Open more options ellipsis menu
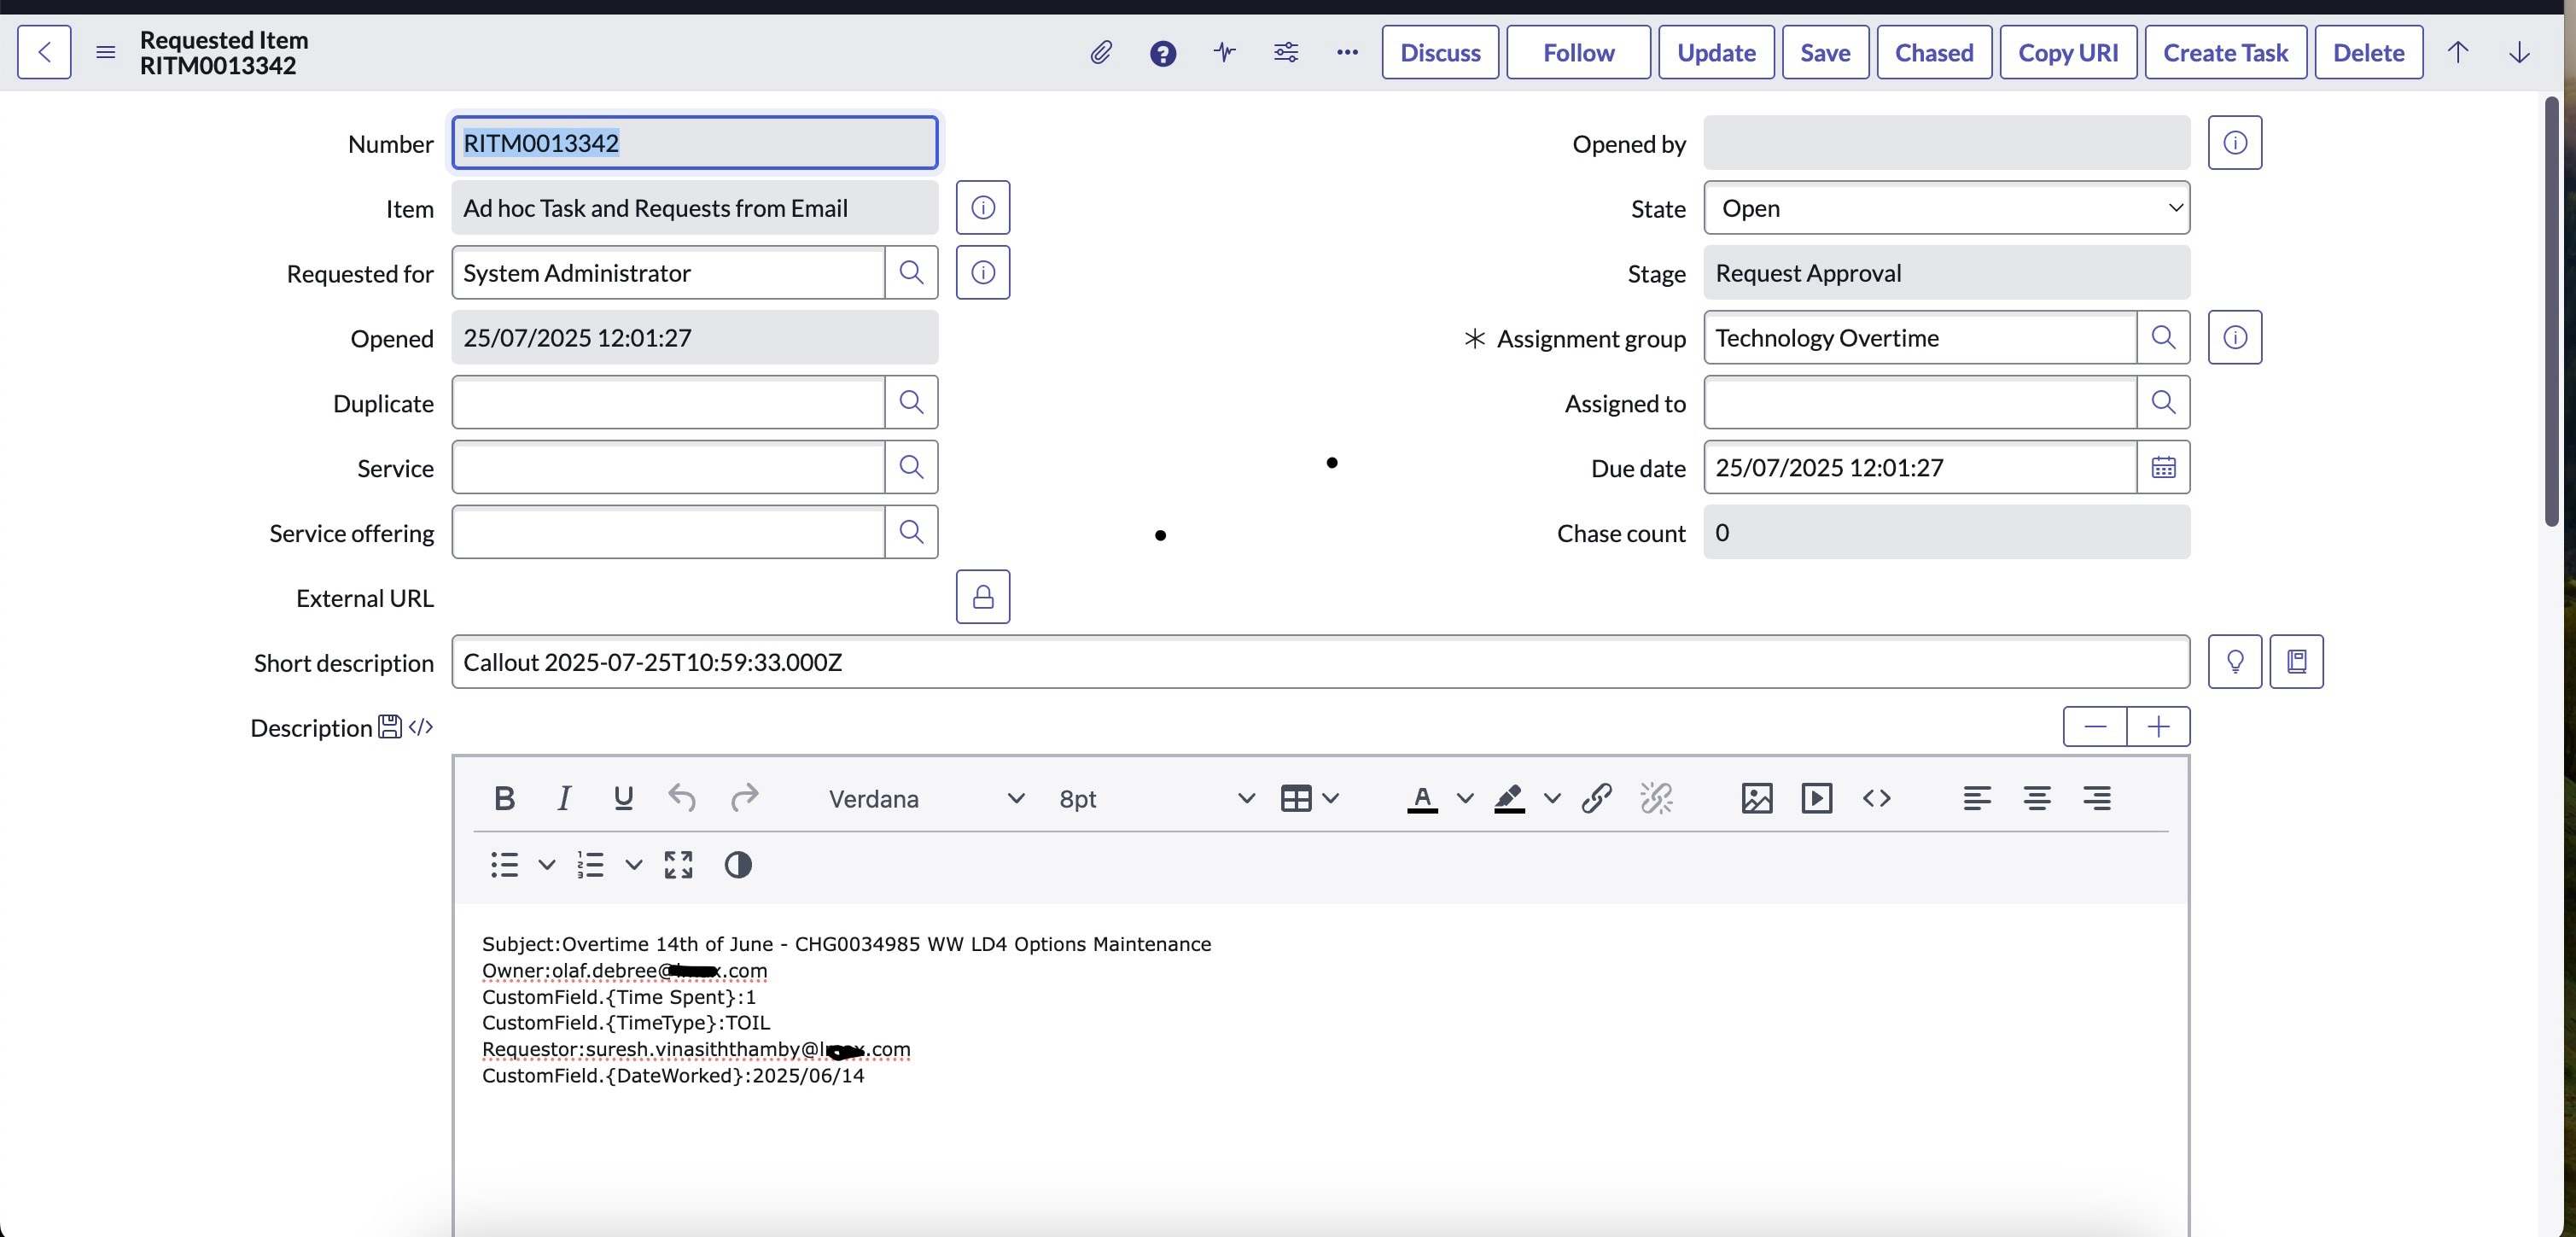The image size is (2576, 1237). tap(1347, 52)
